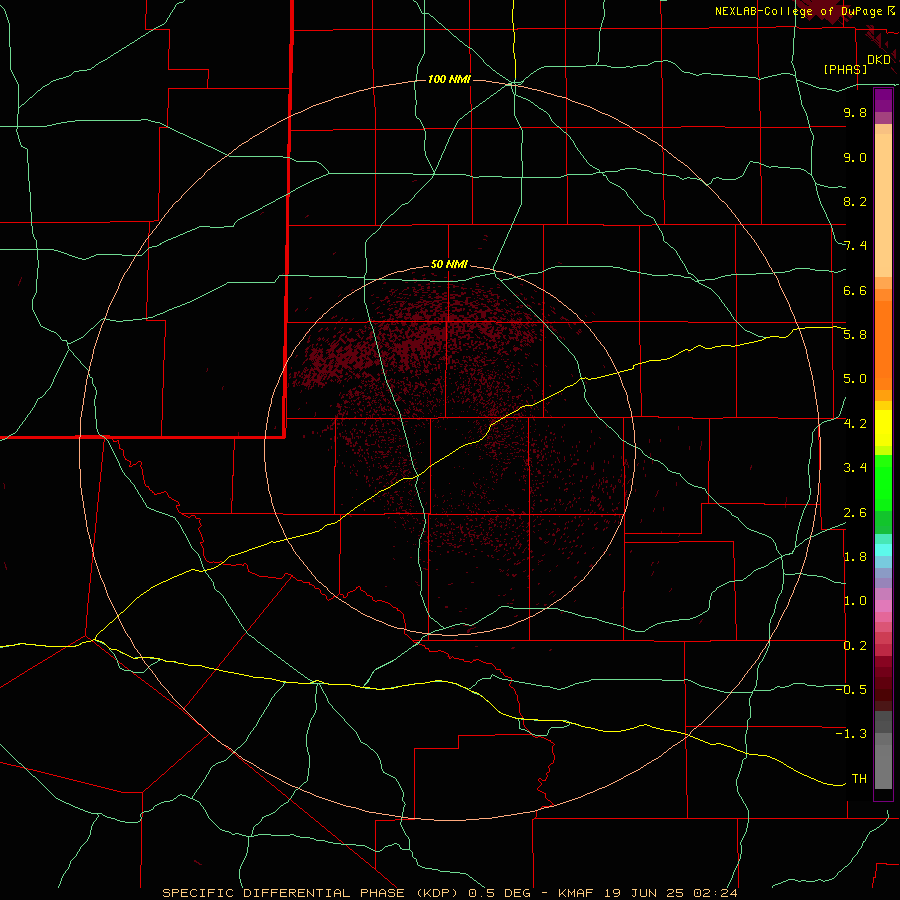Click the -0.5 scale value
The width and height of the screenshot is (900, 900).
click(x=851, y=690)
